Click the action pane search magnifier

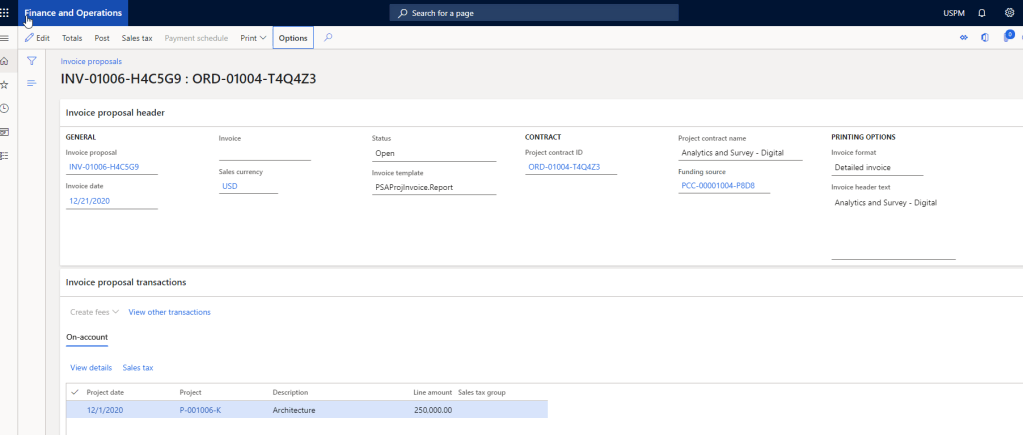coord(328,38)
